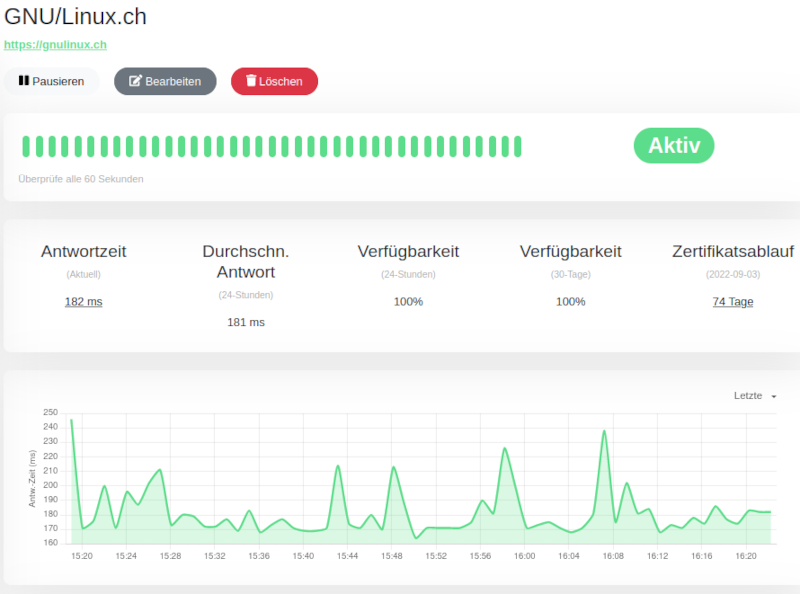This screenshot has height=594, width=800.
Task: Click the 15:28 label on the time axis
Action: 170,556
